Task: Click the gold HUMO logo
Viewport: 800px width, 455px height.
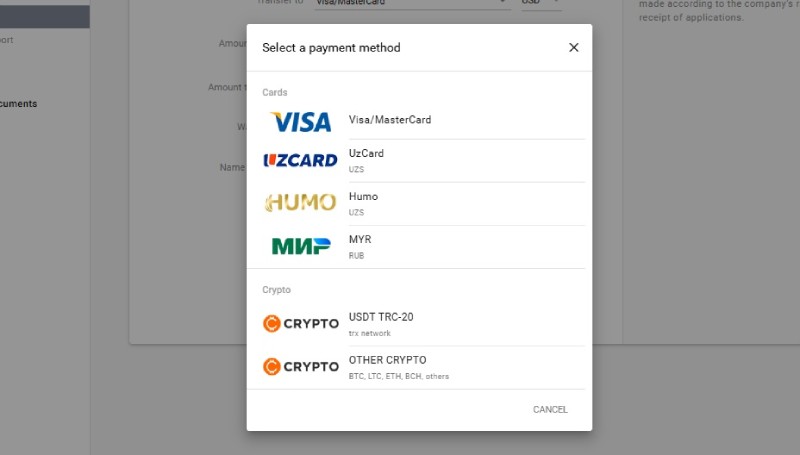Action: (300, 203)
